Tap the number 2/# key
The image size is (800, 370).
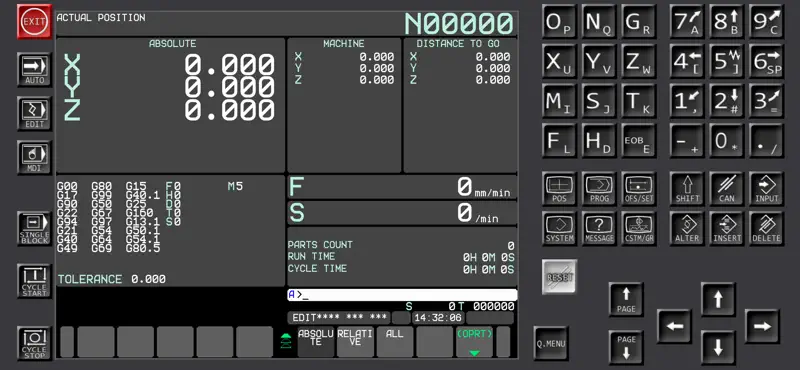pos(727,101)
